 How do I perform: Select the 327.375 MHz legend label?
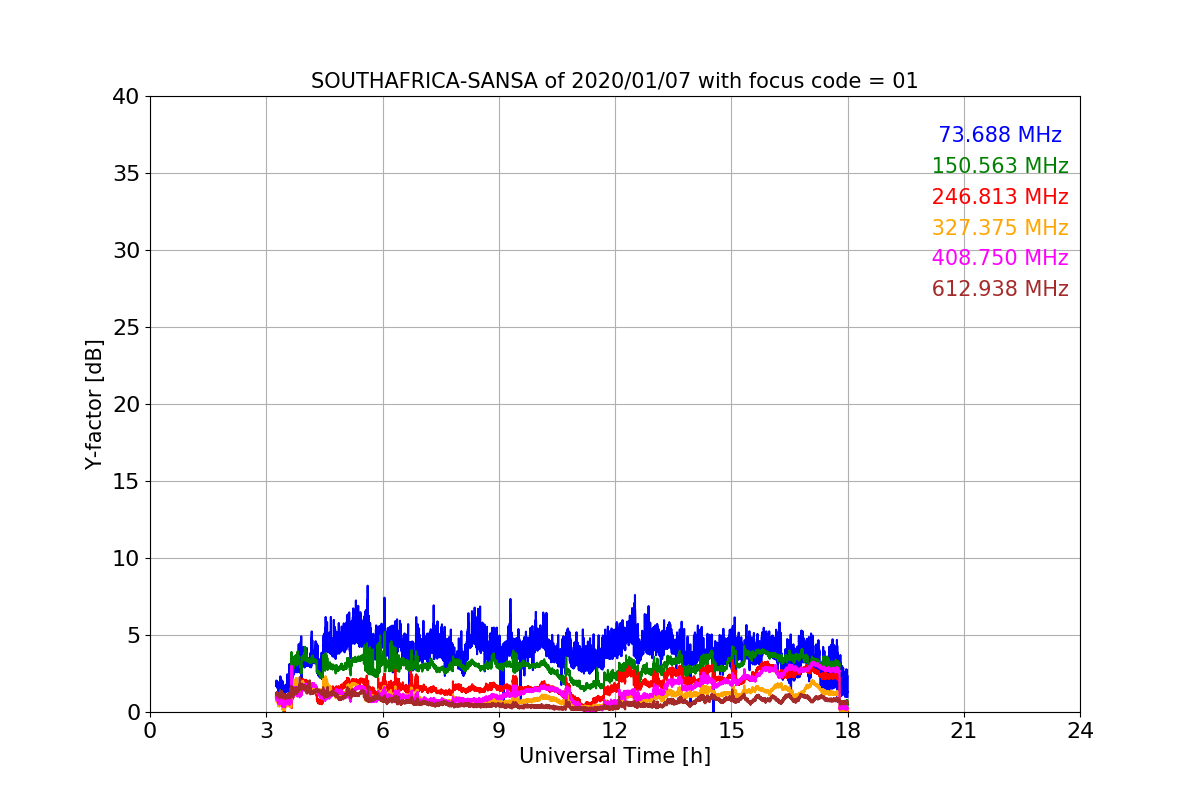pyautogui.click(x=1000, y=228)
